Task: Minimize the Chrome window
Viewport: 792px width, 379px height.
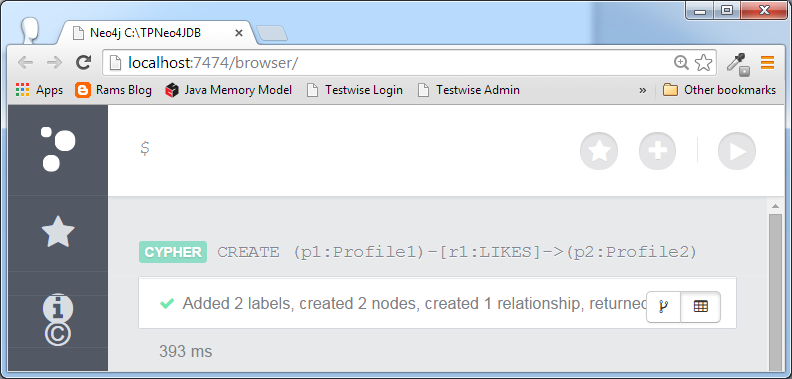Action: coord(700,10)
